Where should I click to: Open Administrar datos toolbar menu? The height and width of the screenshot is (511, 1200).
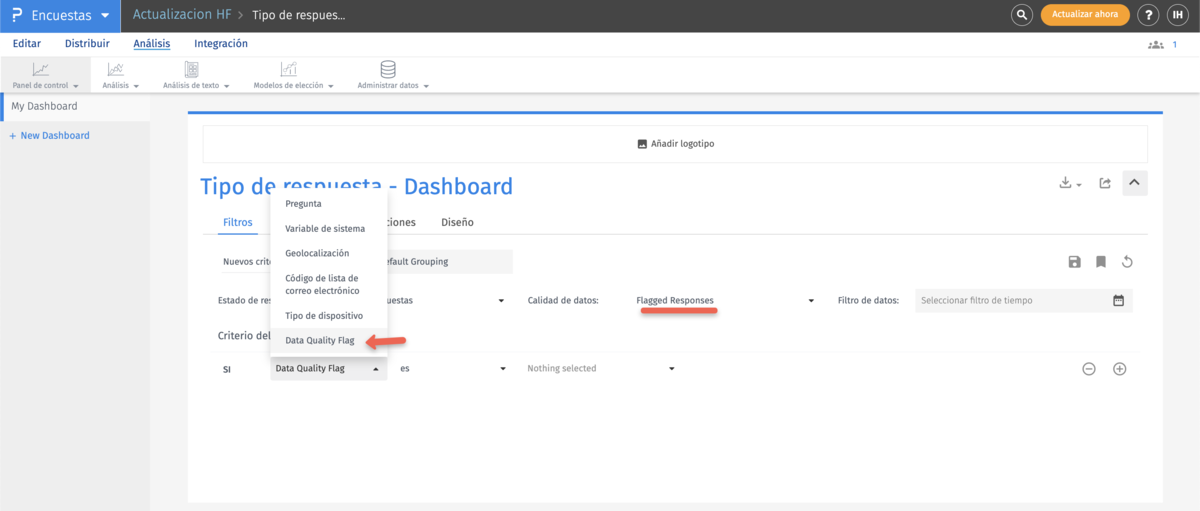[393, 75]
